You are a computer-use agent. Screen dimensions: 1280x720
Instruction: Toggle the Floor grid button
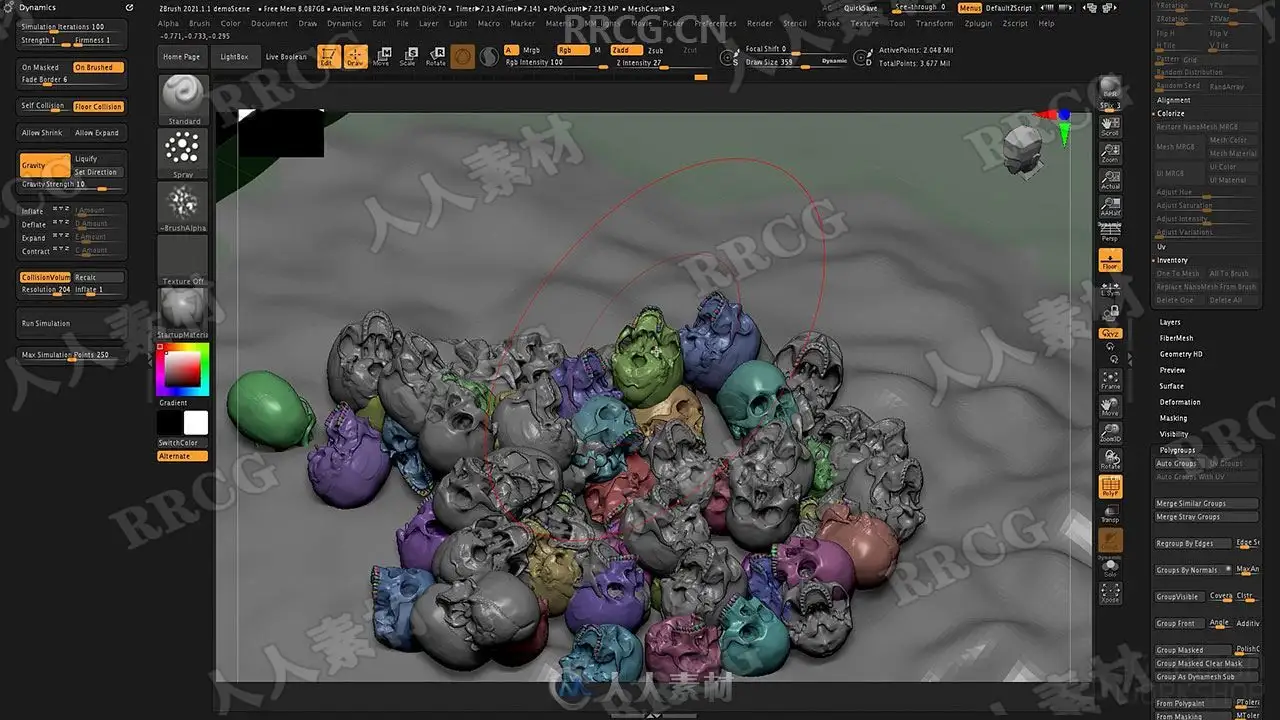1110,260
